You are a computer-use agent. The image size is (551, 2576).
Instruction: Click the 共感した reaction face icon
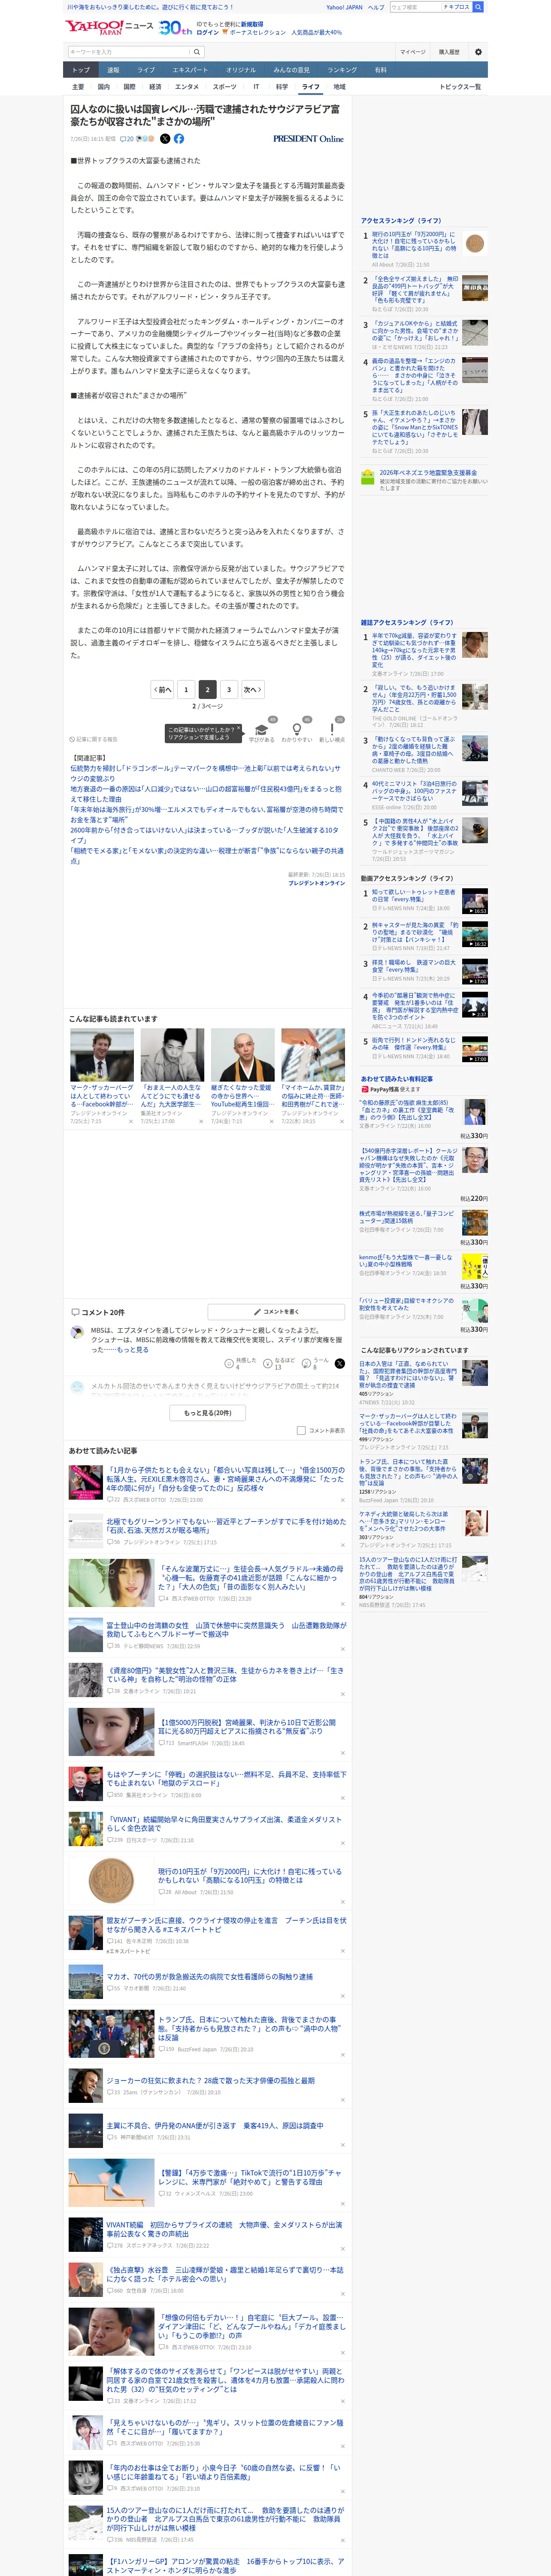point(229,1363)
